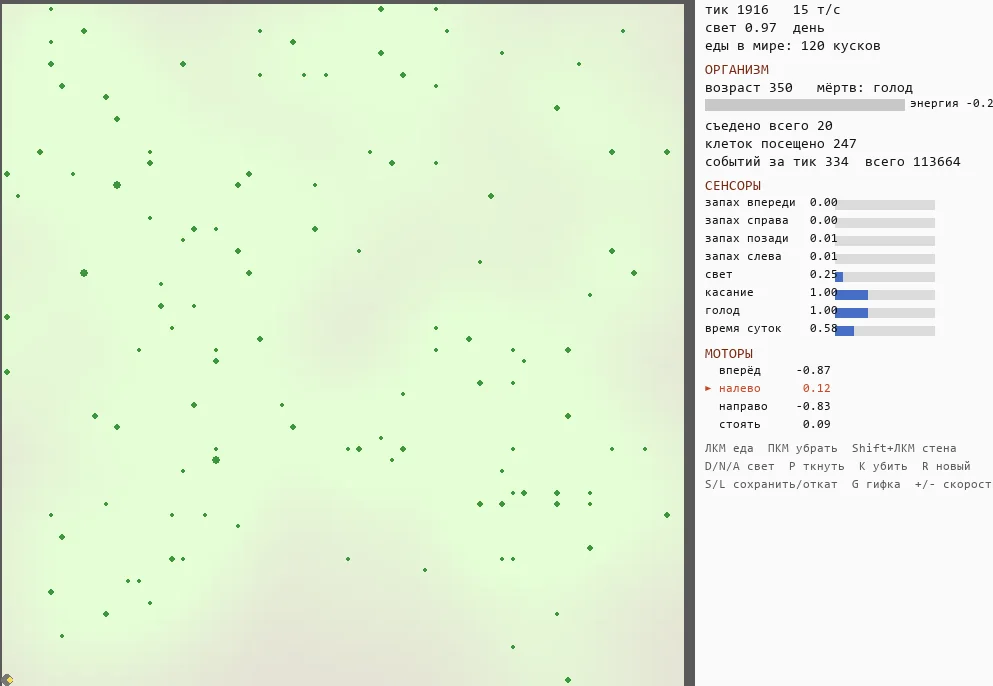Click the свет 0.97 readout
This screenshot has height=686, width=993.
740,28
